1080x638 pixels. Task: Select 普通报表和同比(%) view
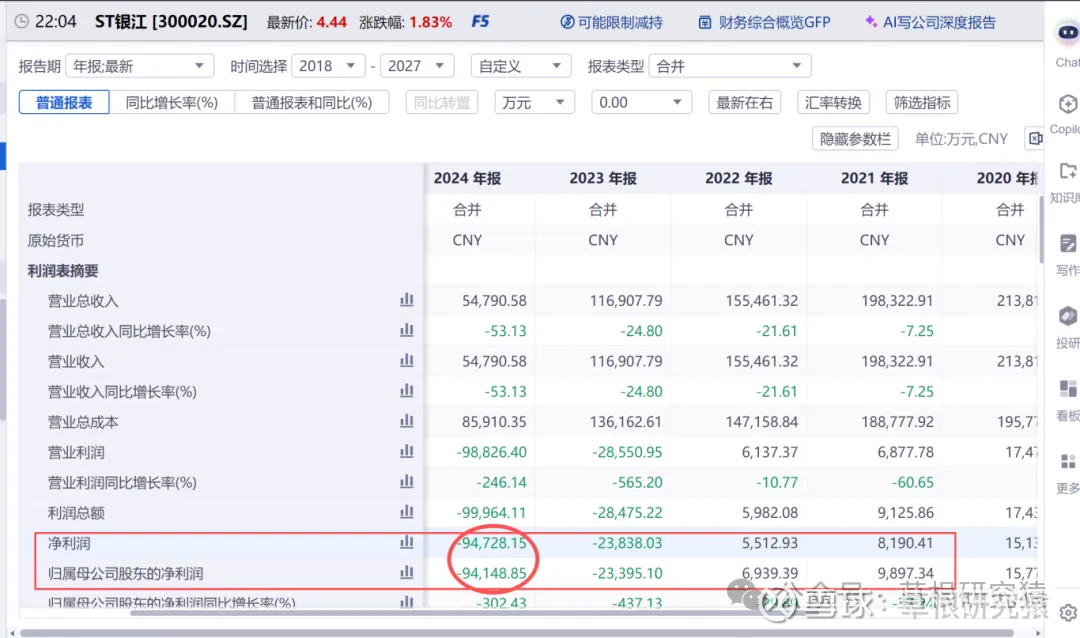click(x=312, y=102)
